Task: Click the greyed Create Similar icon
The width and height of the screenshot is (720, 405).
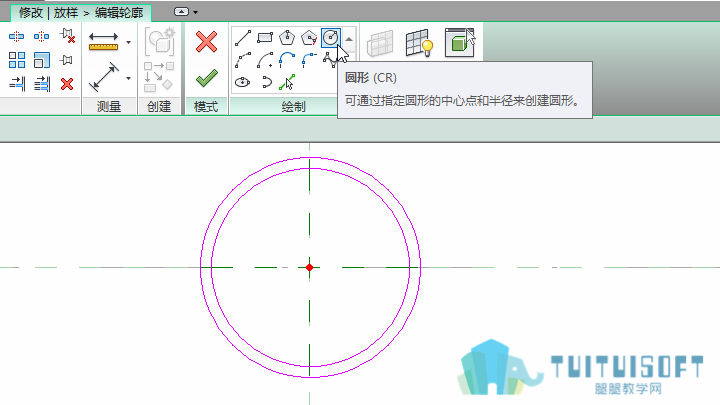Action: [159, 77]
